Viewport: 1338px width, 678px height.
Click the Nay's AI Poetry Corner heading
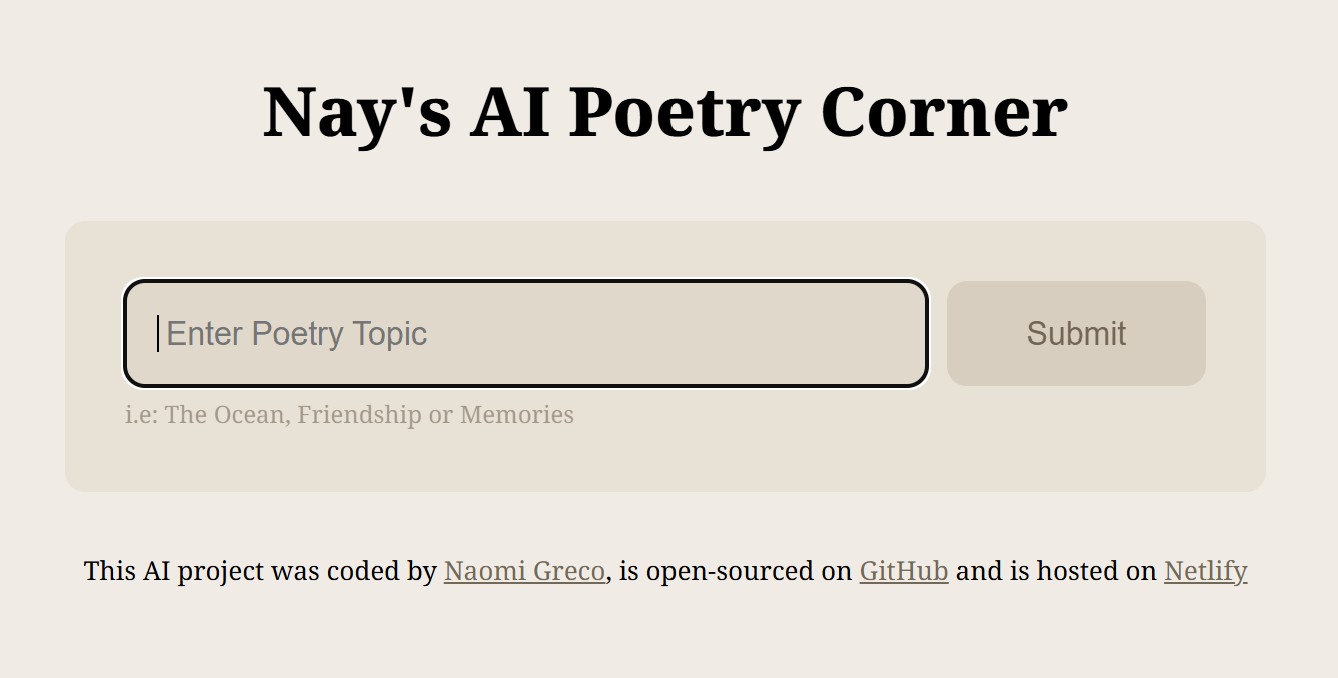pos(665,112)
